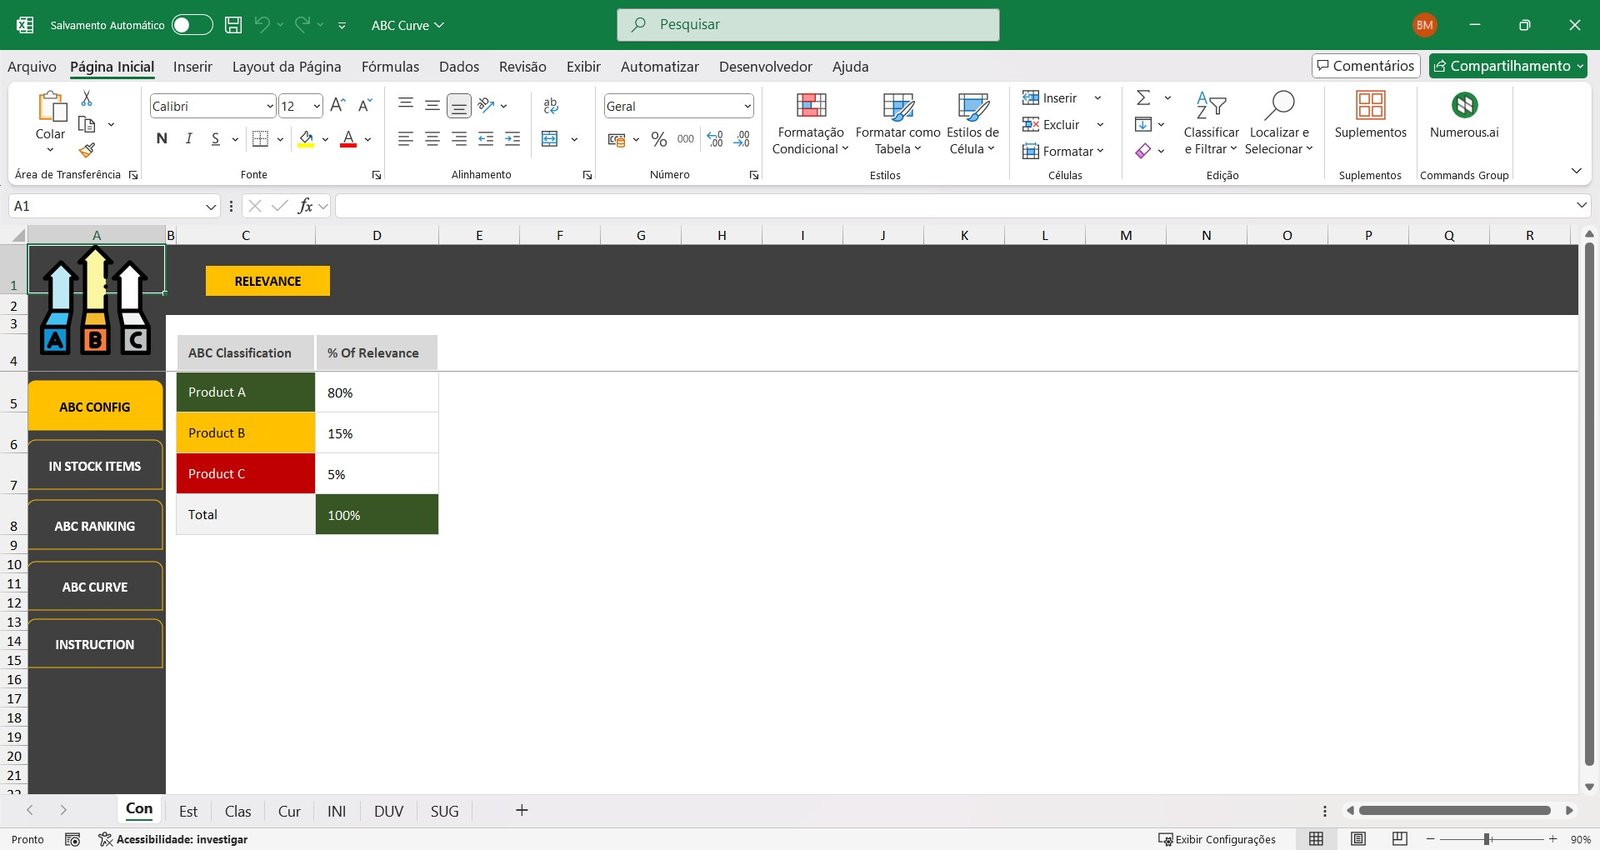Click the Redo arrow icon

click(x=302, y=24)
